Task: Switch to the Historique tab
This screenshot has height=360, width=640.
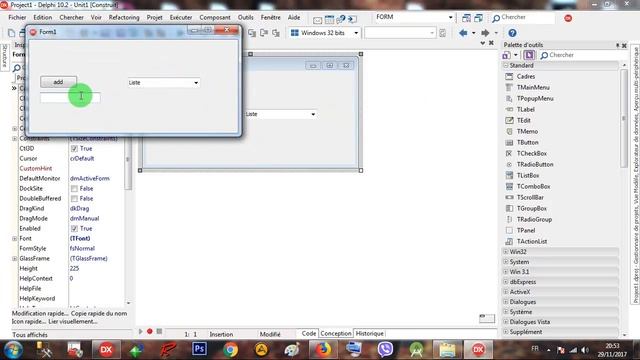Action: (x=369, y=333)
